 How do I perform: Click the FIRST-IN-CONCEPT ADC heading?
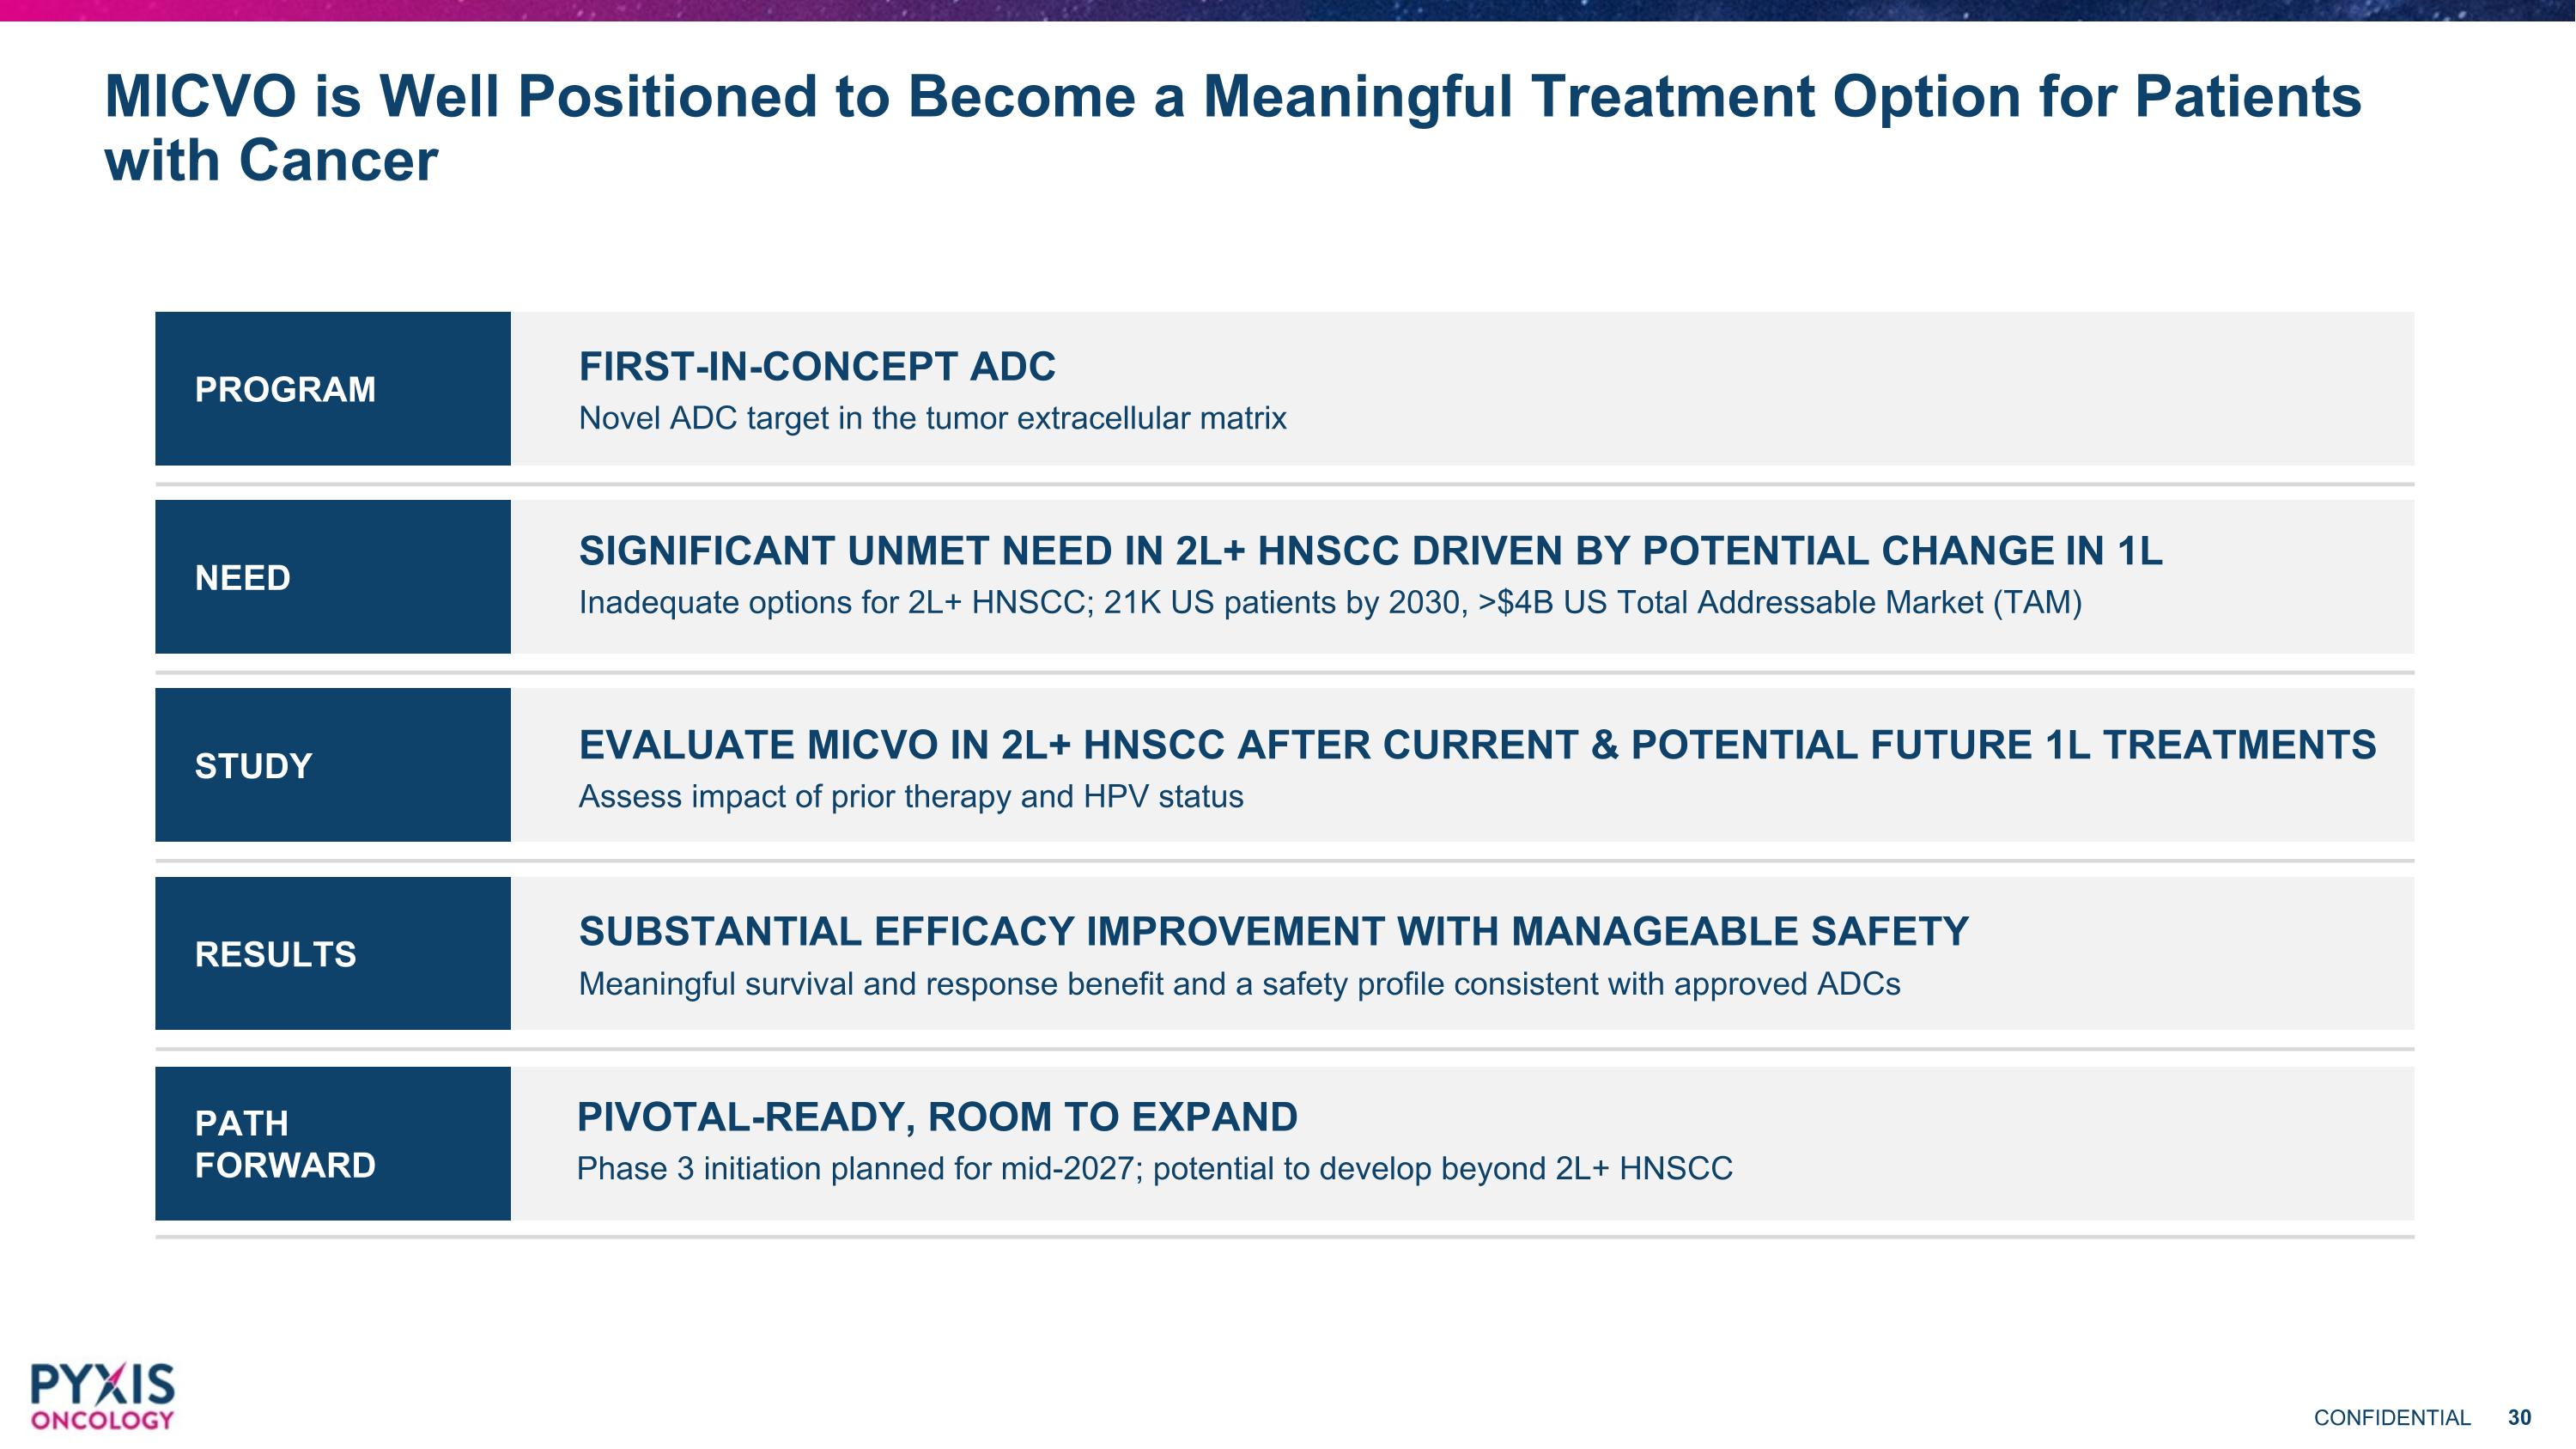pyautogui.click(x=817, y=367)
